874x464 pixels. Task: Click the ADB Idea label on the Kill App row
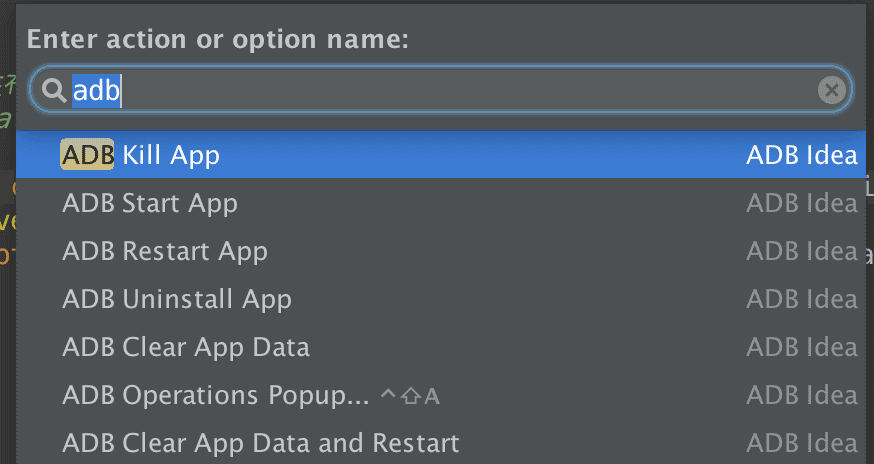[801, 155]
